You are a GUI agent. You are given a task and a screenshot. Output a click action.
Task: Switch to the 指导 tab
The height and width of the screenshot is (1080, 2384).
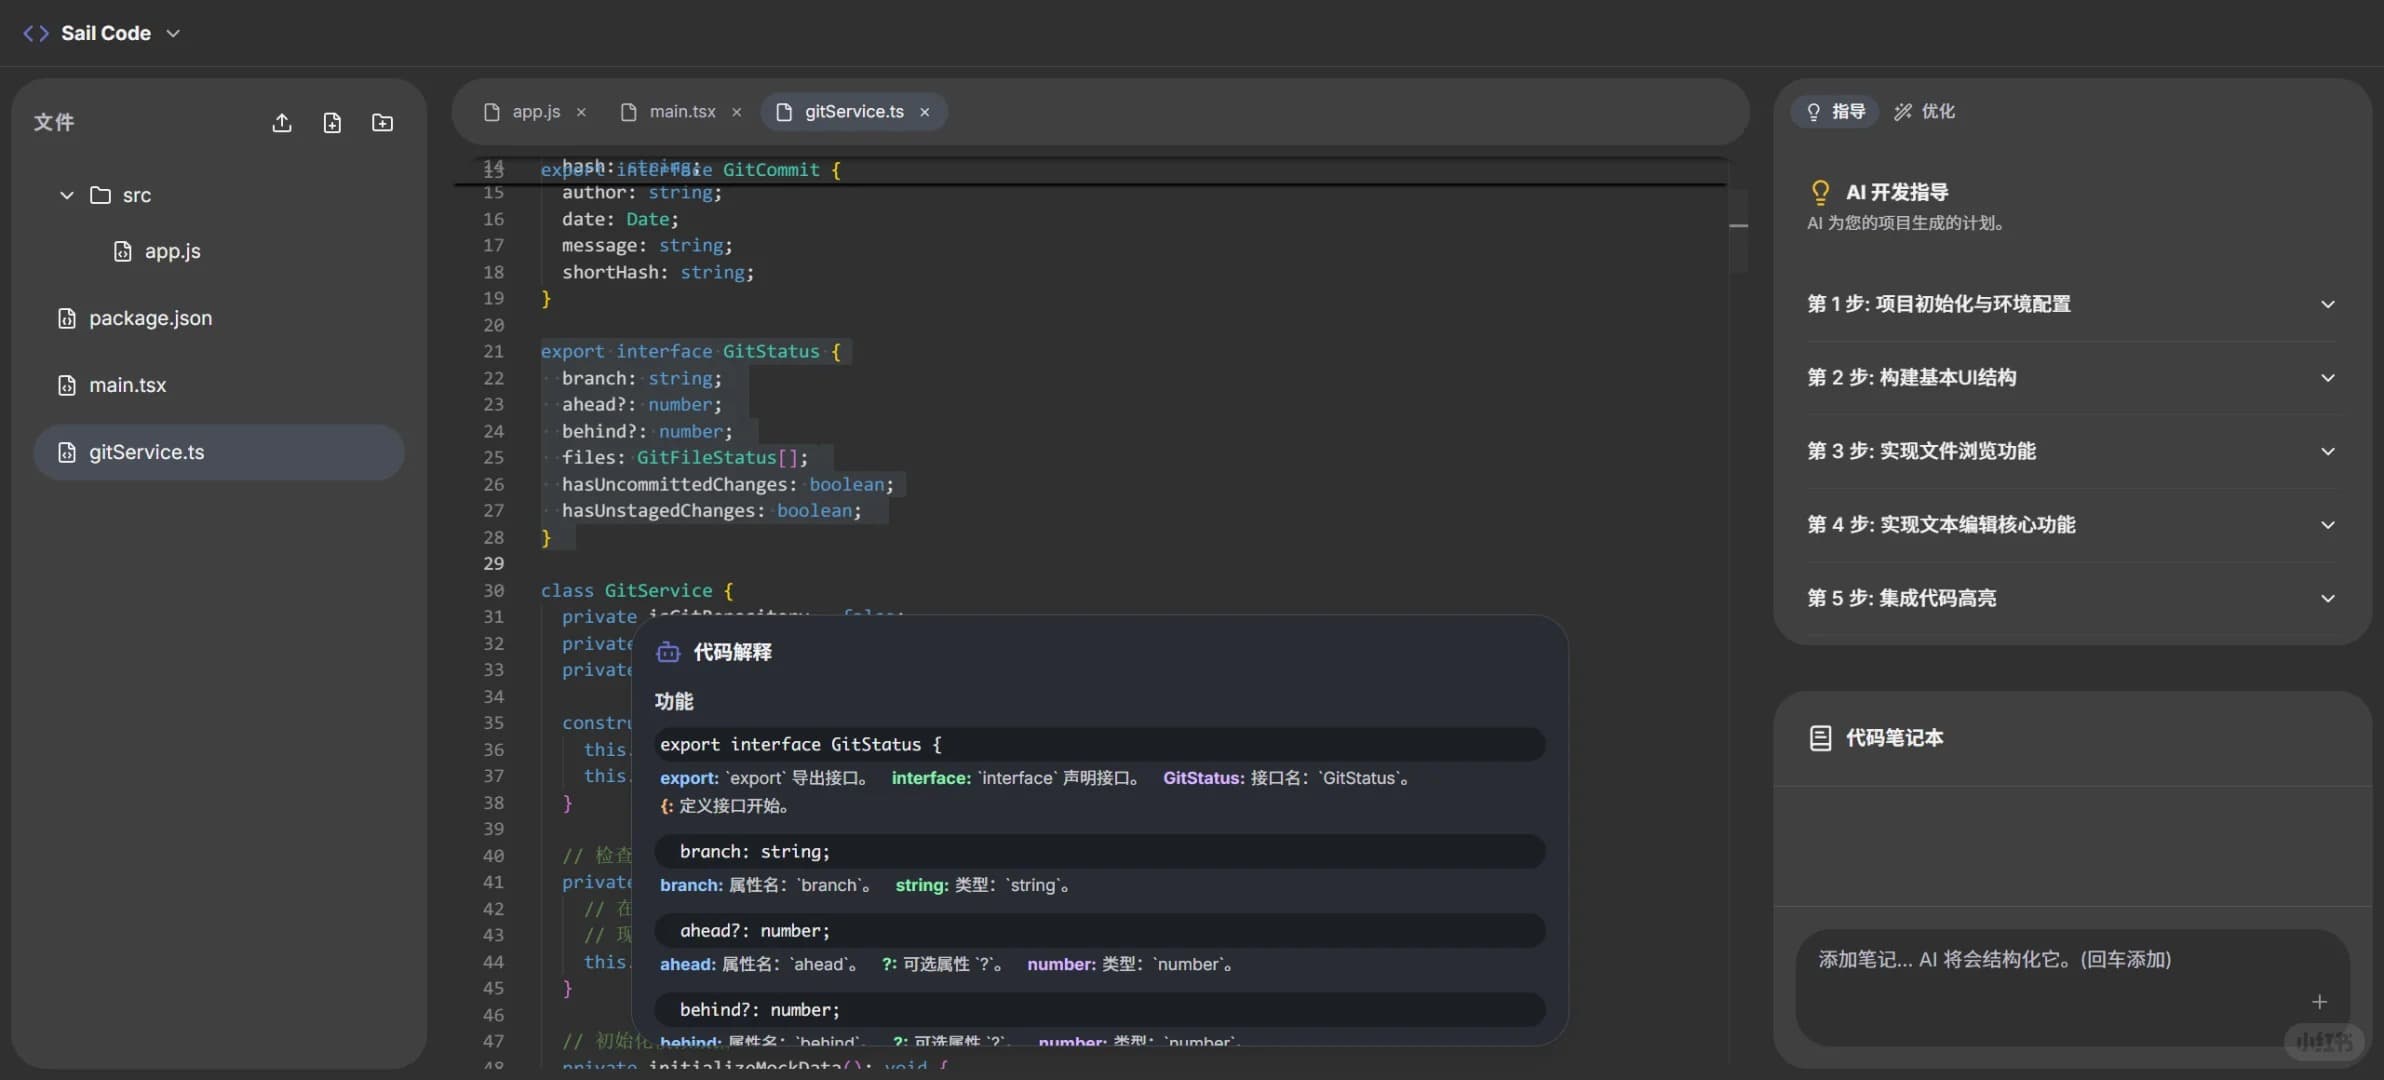click(x=1835, y=111)
